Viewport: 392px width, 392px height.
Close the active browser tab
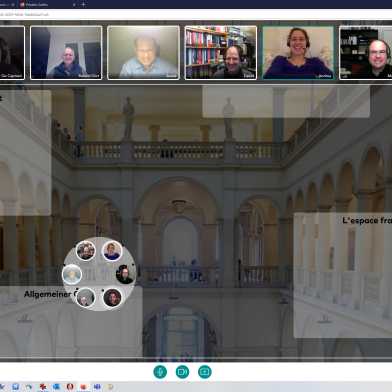click(x=74, y=5)
